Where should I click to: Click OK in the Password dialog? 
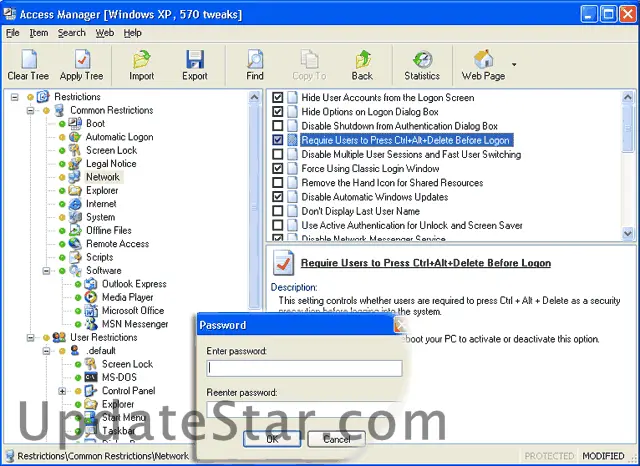272,439
